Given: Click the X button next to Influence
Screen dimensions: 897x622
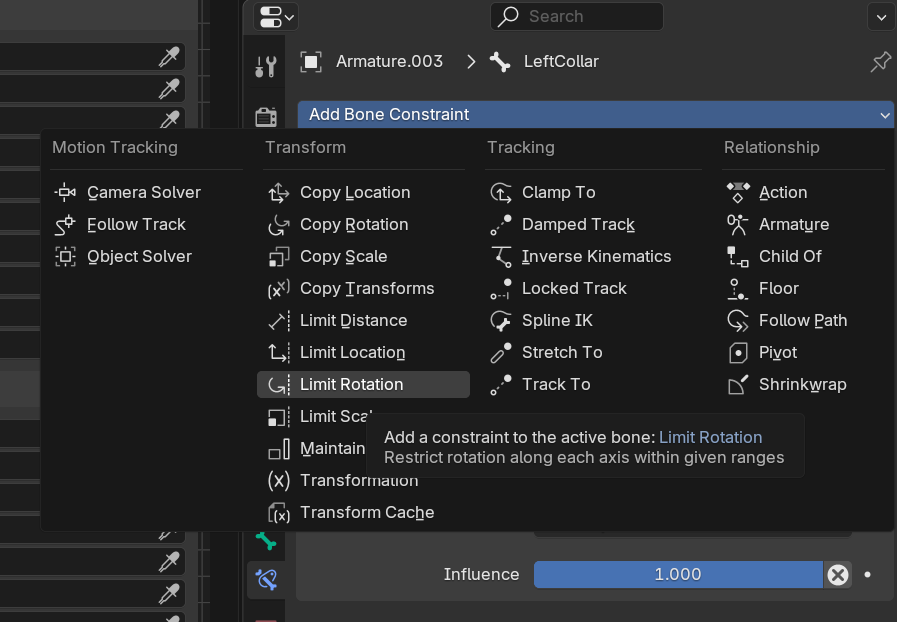Looking at the screenshot, I should 838,575.
